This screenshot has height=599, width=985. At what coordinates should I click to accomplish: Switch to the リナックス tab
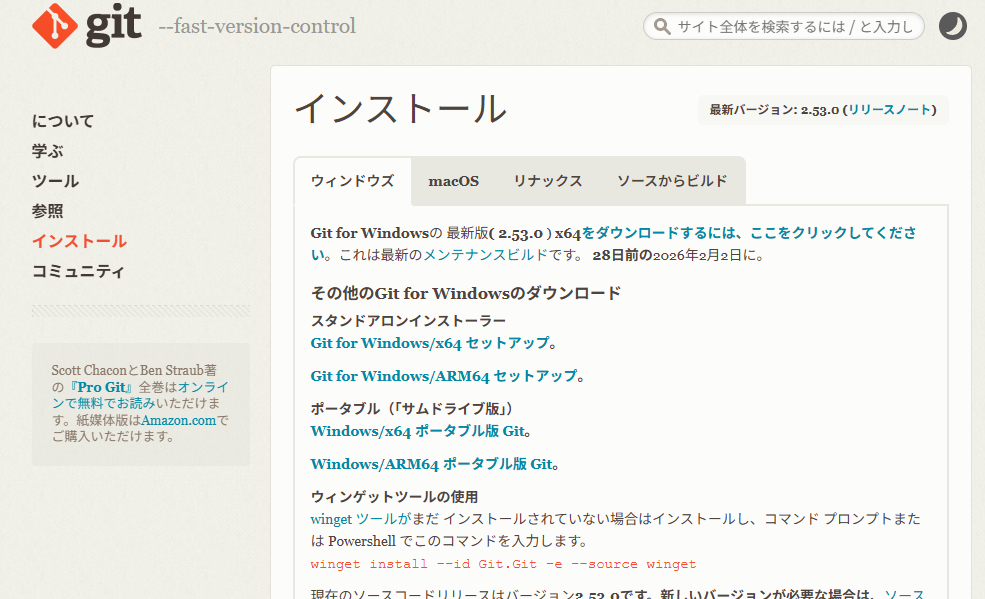click(x=547, y=181)
